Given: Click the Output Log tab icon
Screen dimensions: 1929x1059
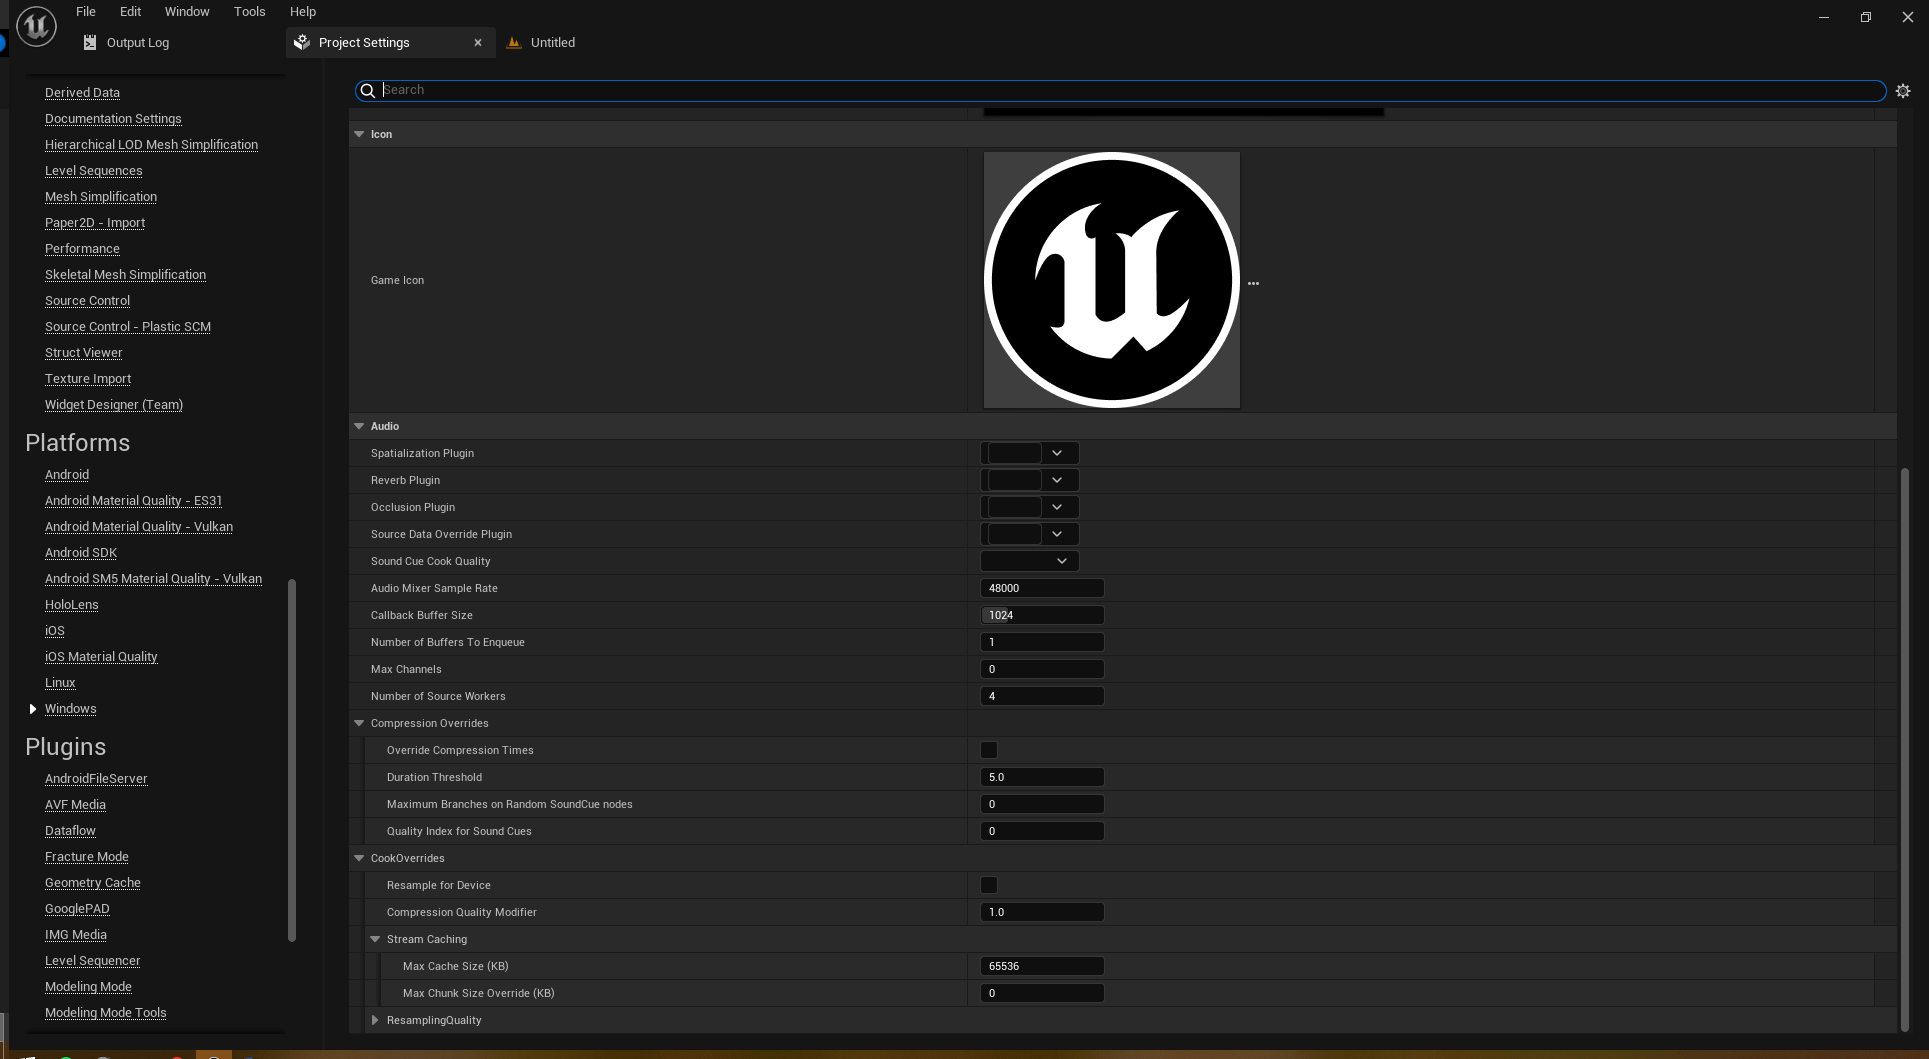Looking at the screenshot, I should 90,42.
